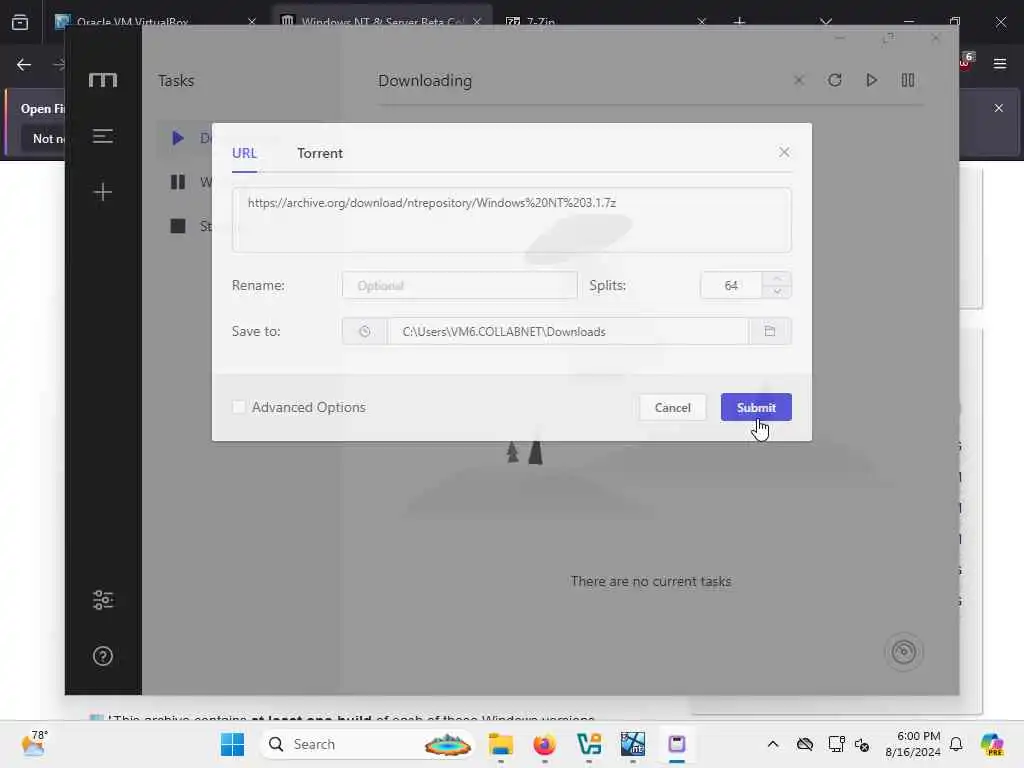The image size is (1024, 768).
Task: Click the Splits value field
Action: [731, 285]
